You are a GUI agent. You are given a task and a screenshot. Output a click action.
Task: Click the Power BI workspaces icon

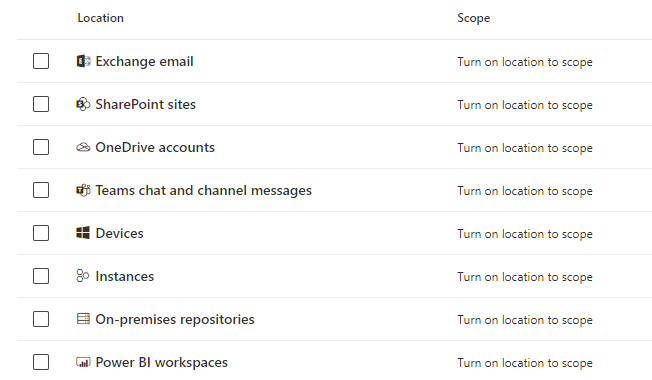point(83,362)
